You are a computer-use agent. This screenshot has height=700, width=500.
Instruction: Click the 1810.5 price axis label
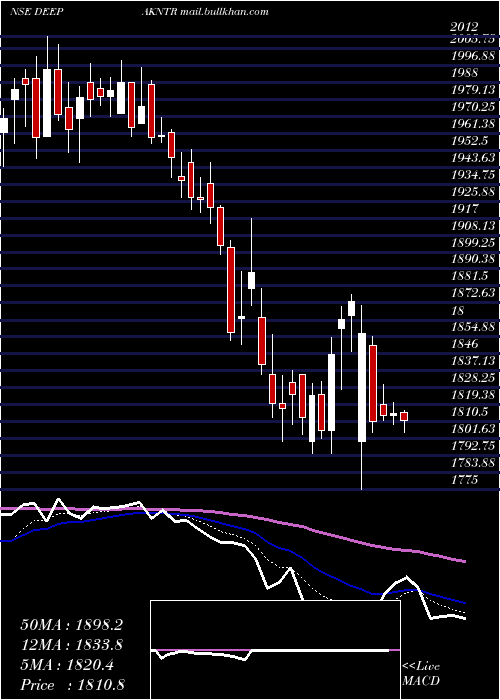click(x=469, y=412)
